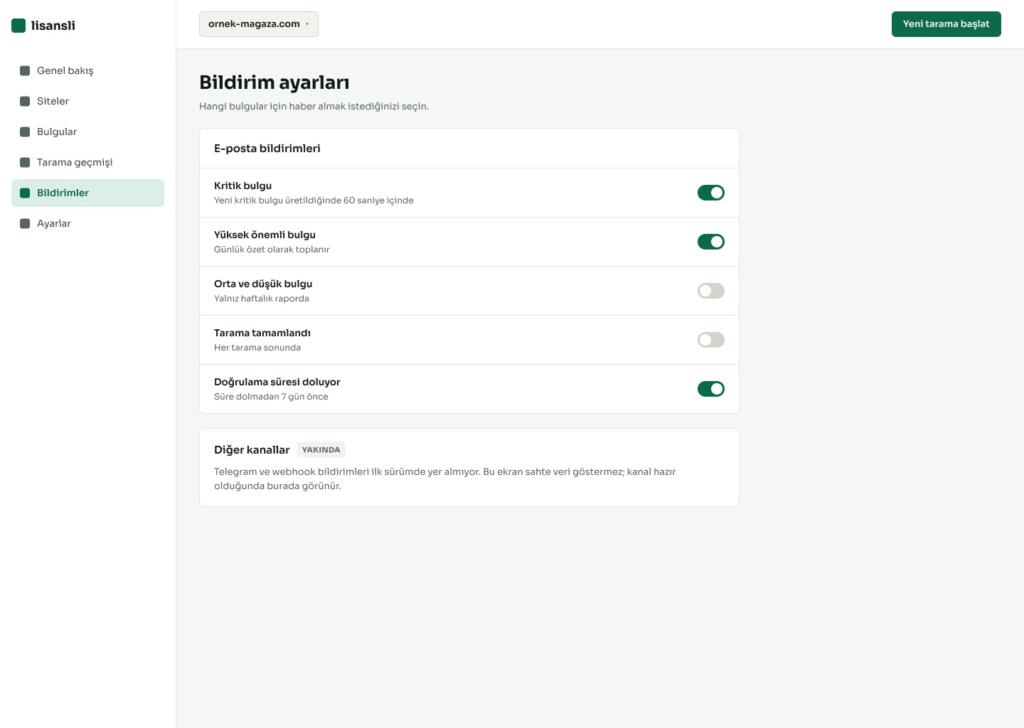Click the Siteler sidebar icon
The height and width of the screenshot is (728, 1024).
pyautogui.click(x=25, y=101)
